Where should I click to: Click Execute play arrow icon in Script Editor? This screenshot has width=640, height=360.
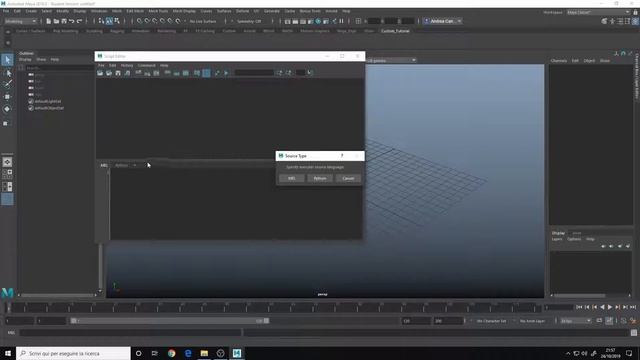[x=227, y=73]
